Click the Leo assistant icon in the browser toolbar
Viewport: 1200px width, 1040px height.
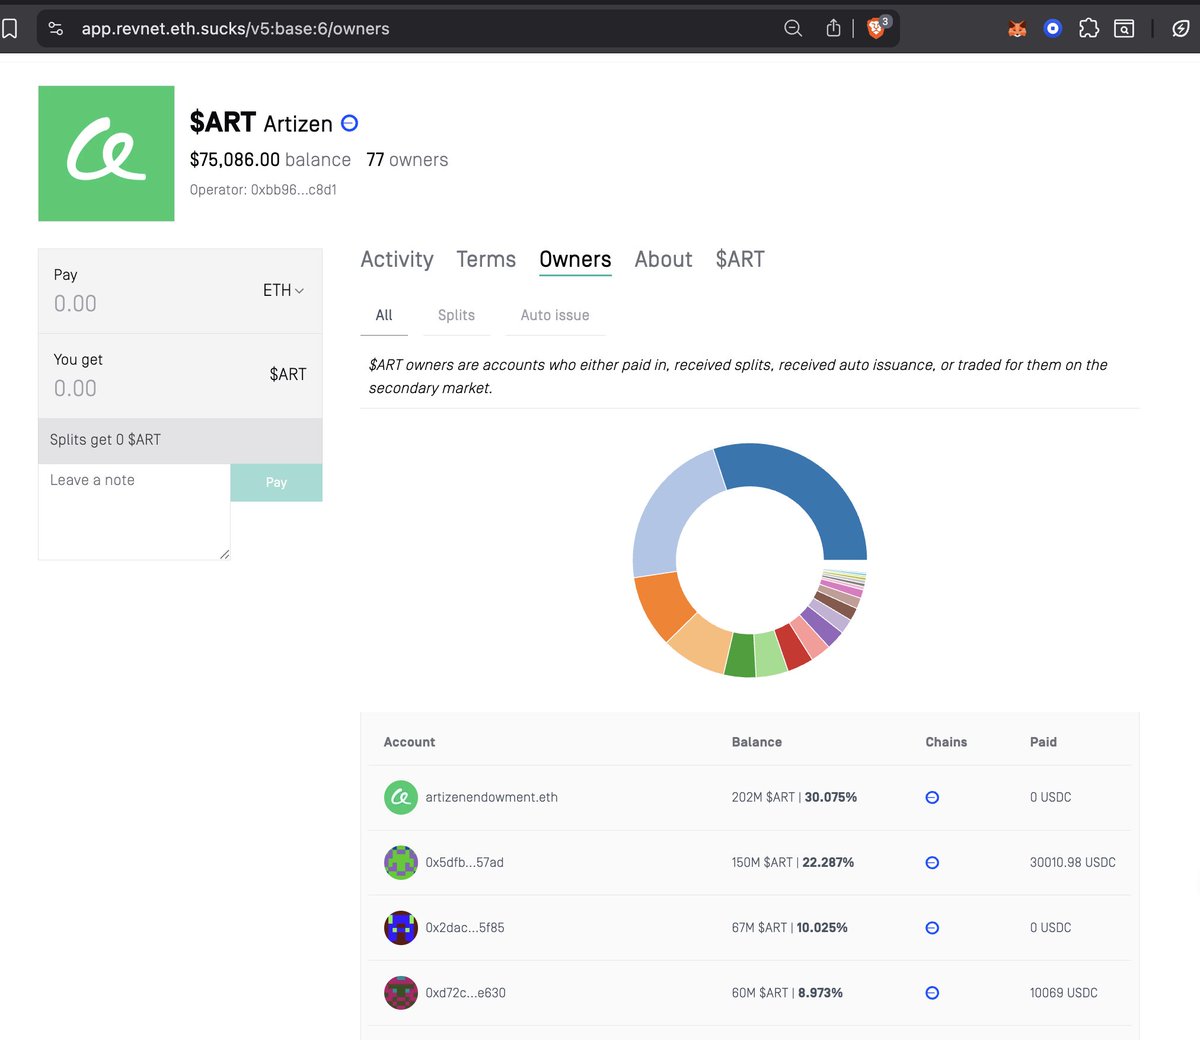coord(1181,29)
